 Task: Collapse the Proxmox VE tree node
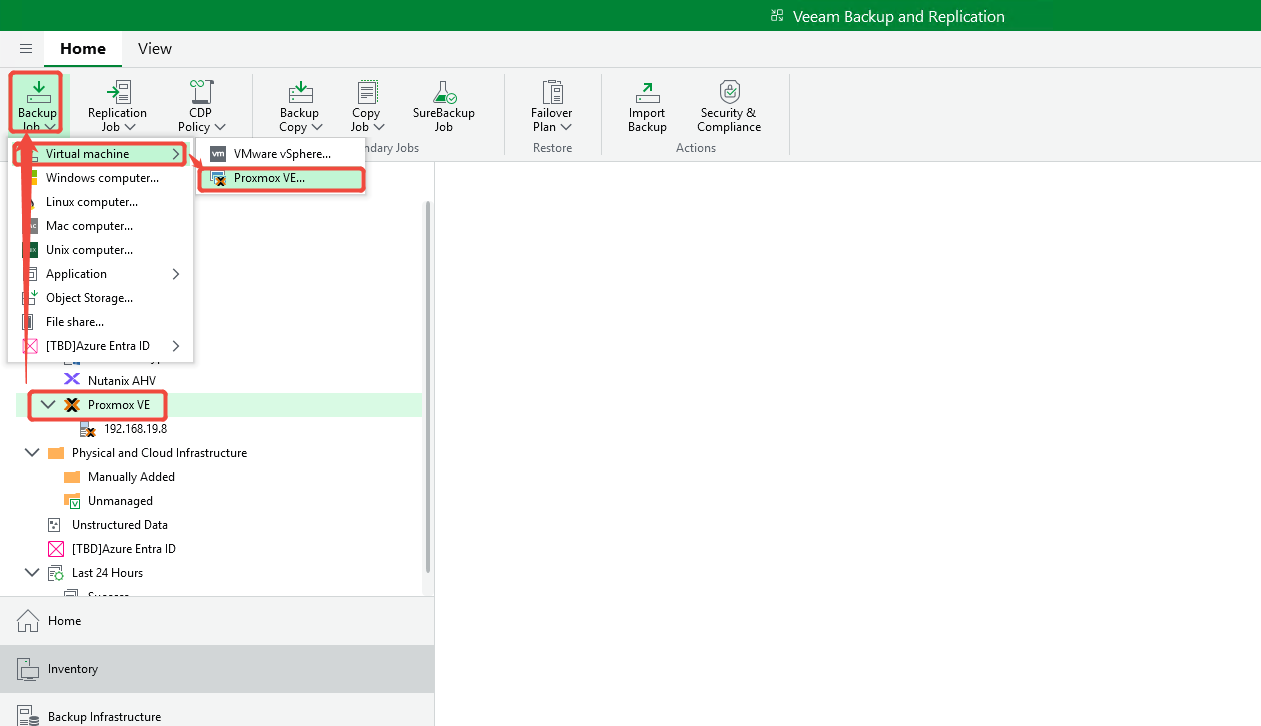[x=48, y=405]
